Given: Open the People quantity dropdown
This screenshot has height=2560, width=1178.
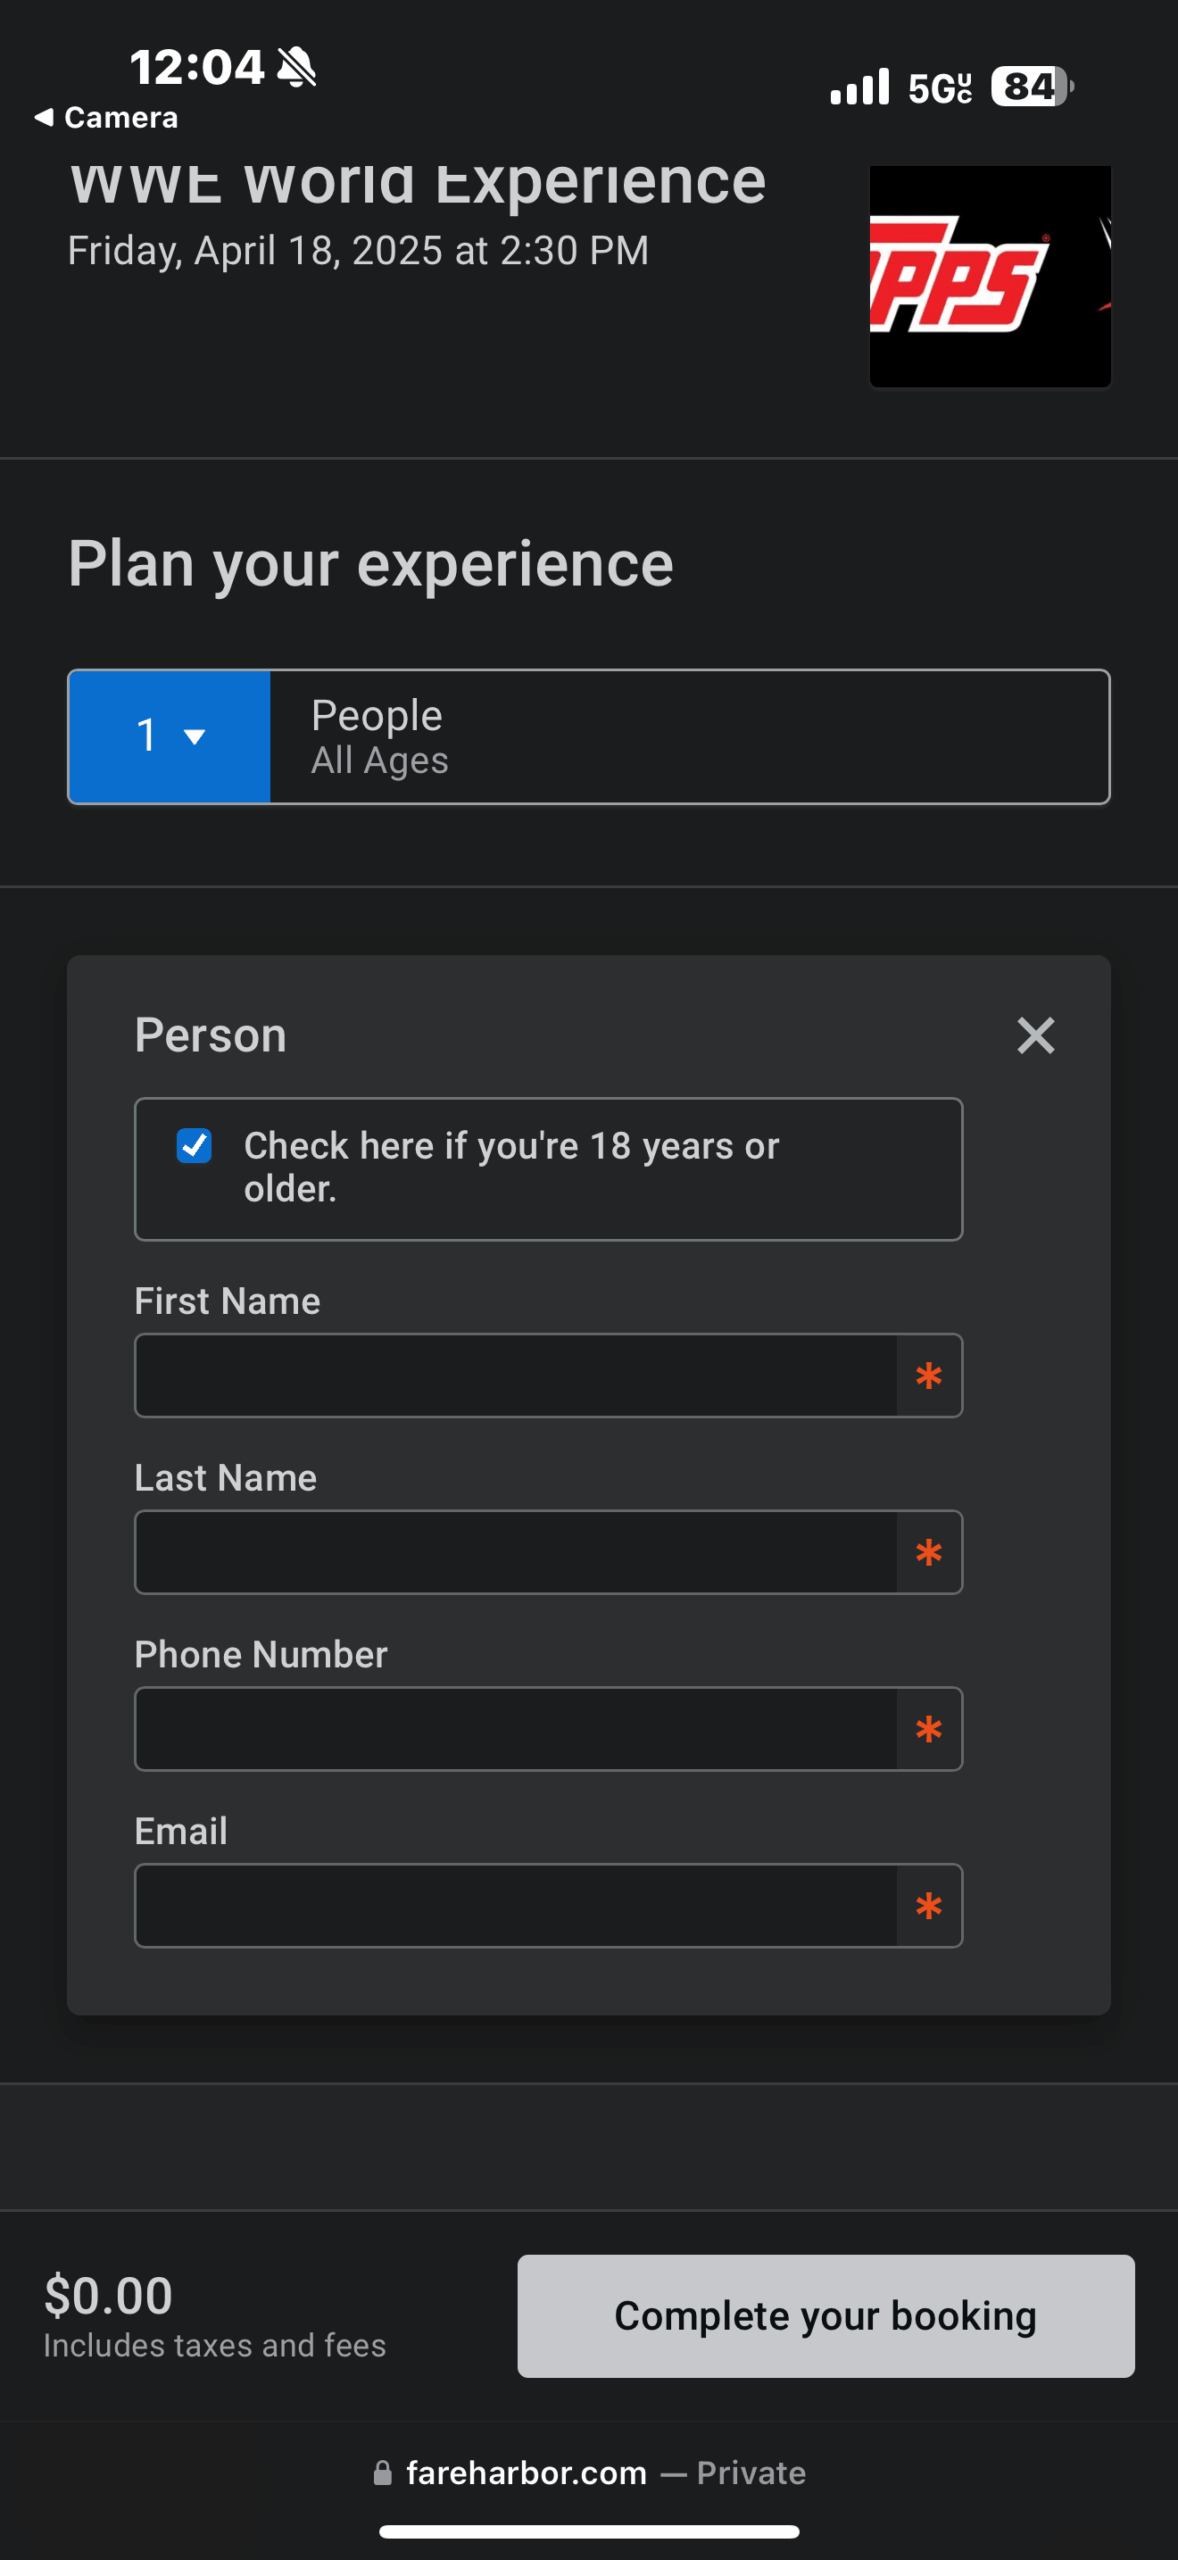Looking at the screenshot, I should [169, 736].
